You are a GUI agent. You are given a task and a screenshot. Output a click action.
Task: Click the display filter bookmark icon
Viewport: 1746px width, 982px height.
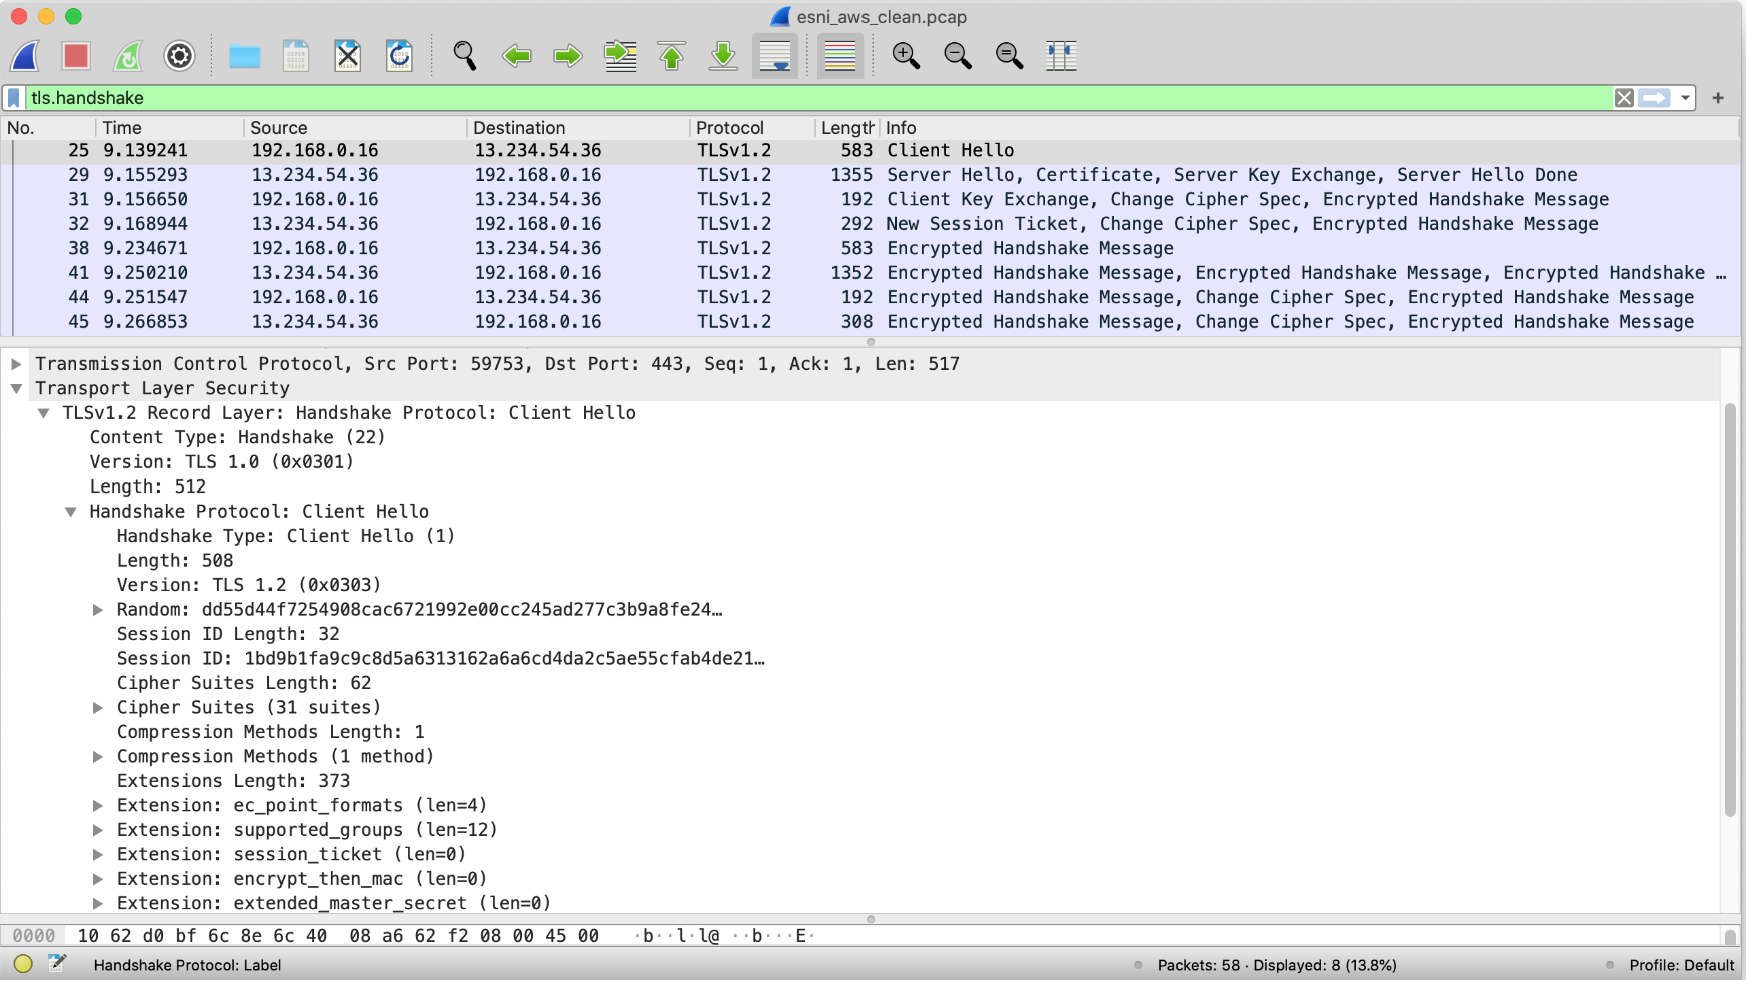click(x=14, y=98)
